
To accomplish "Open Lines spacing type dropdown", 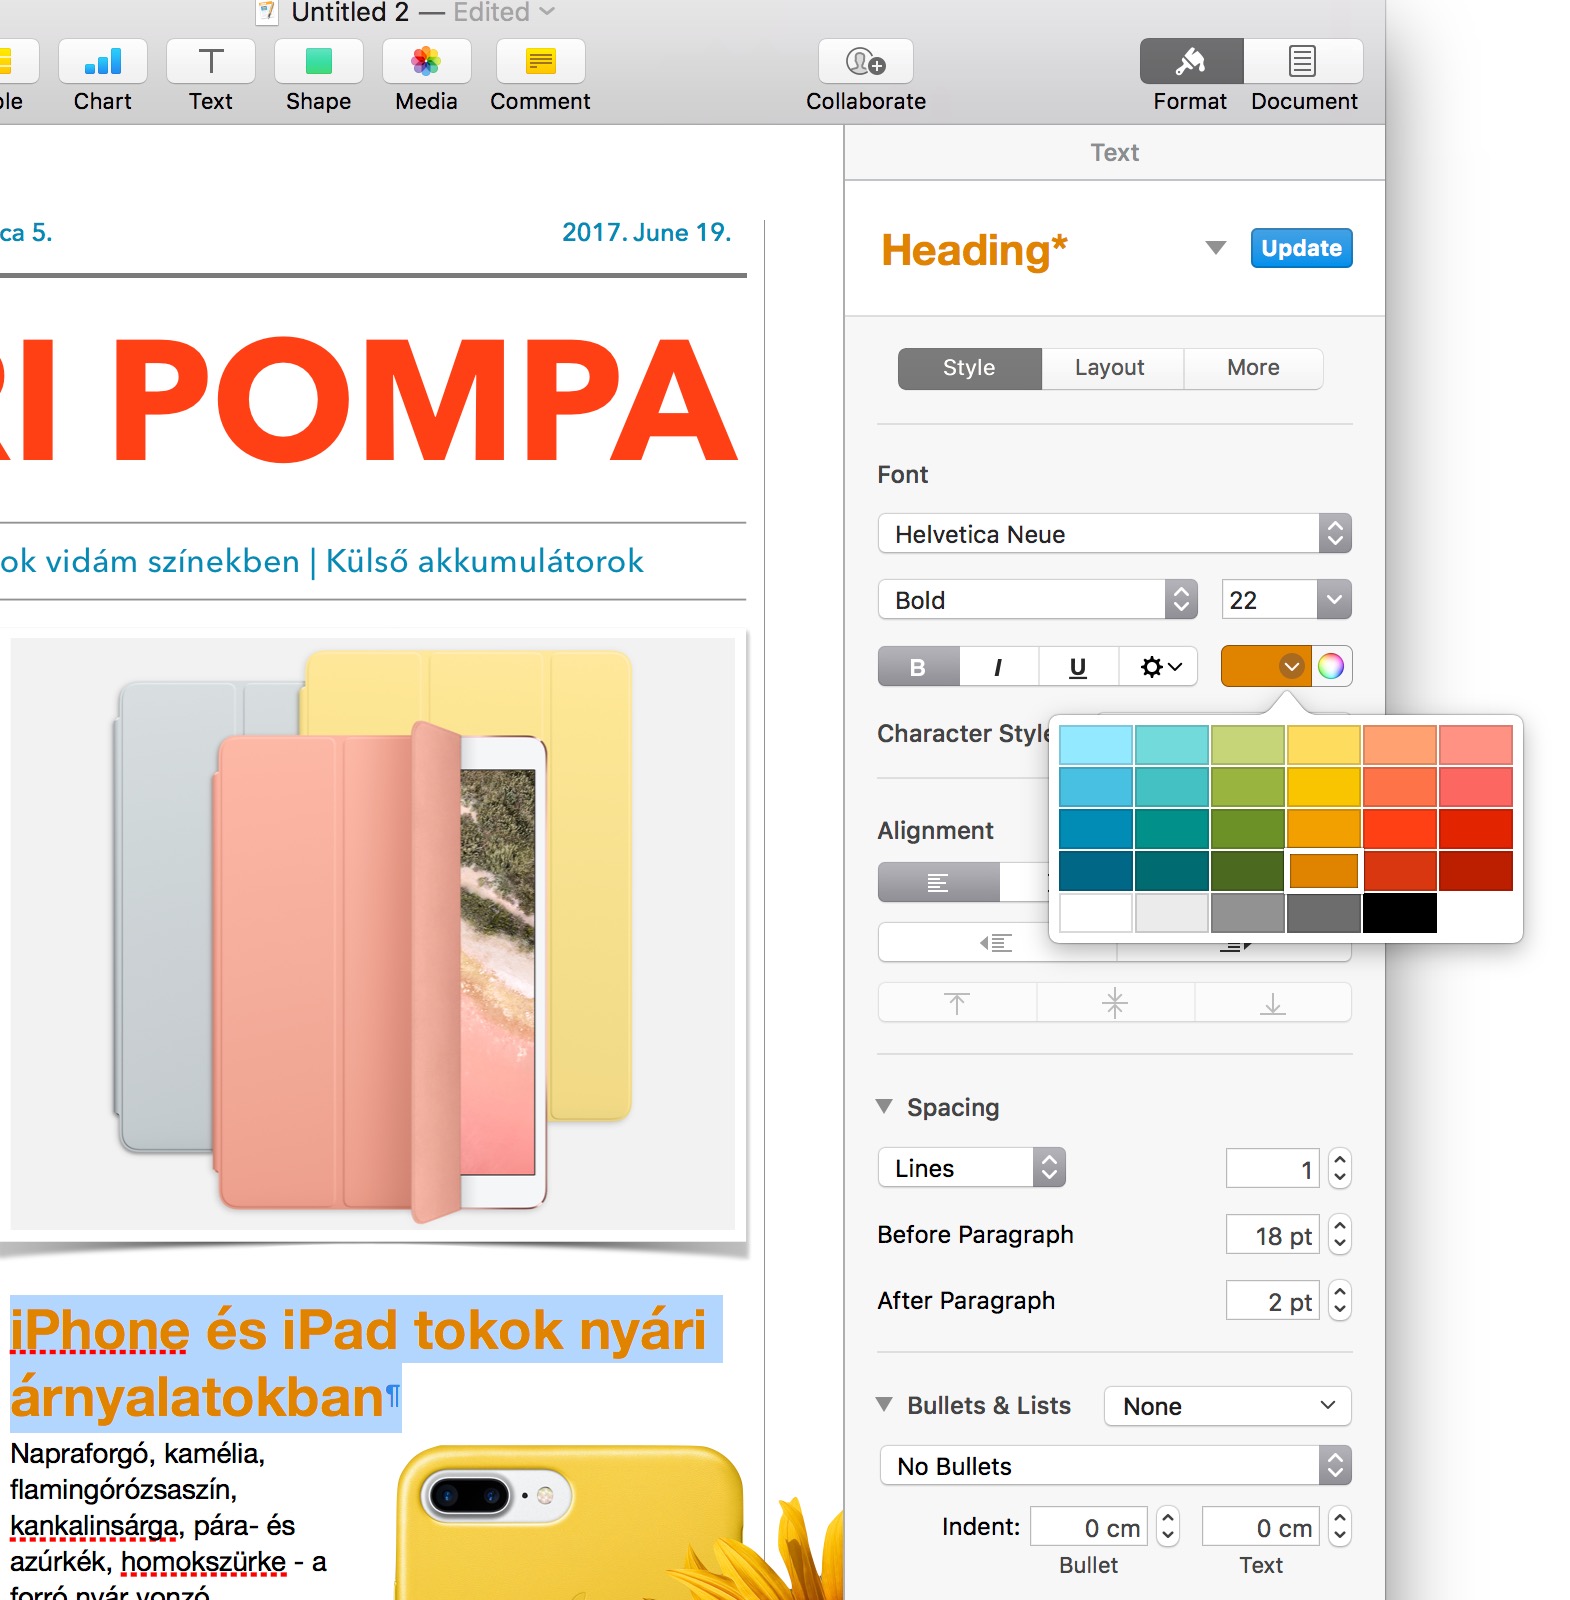I will 972,1168.
